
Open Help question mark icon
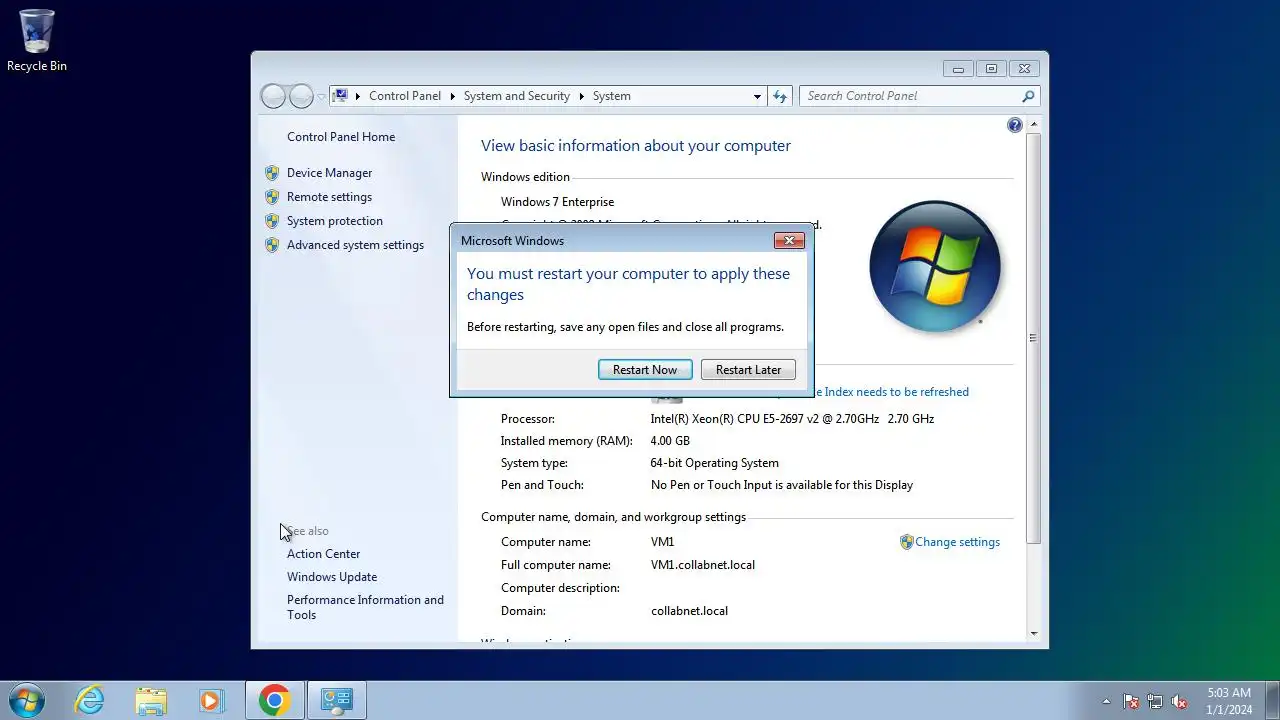click(1015, 125)
